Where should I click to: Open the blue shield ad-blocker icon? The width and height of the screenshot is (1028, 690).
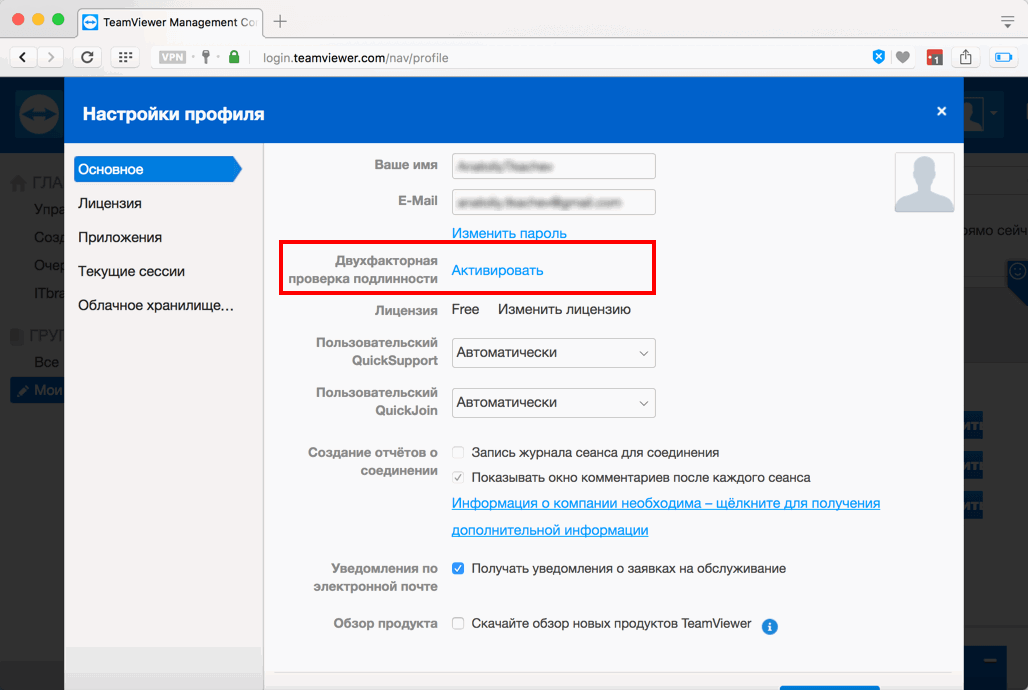pyautogui.click(x=879, y=57)
